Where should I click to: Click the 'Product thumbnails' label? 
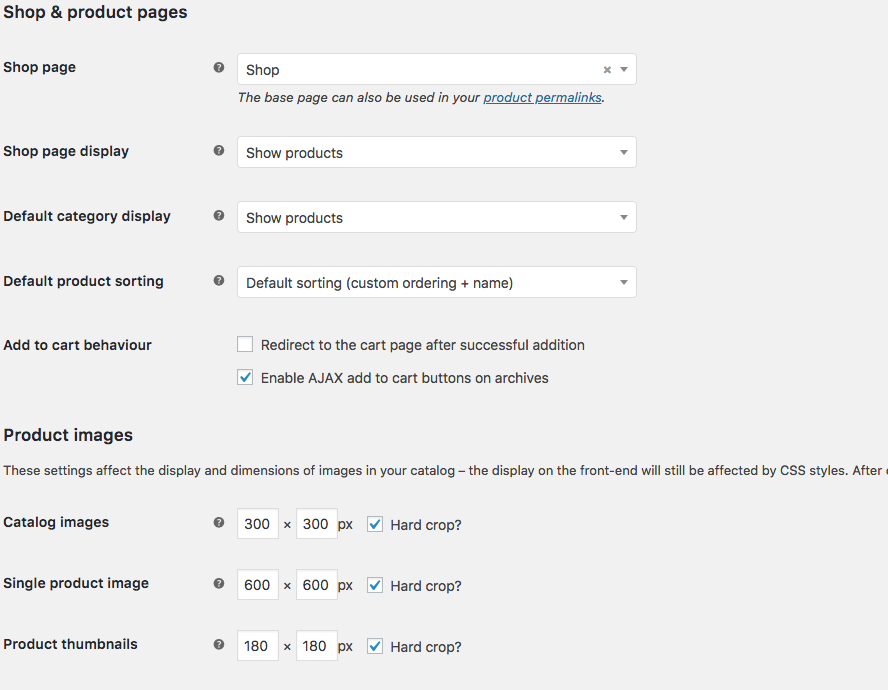pos(70,644)
